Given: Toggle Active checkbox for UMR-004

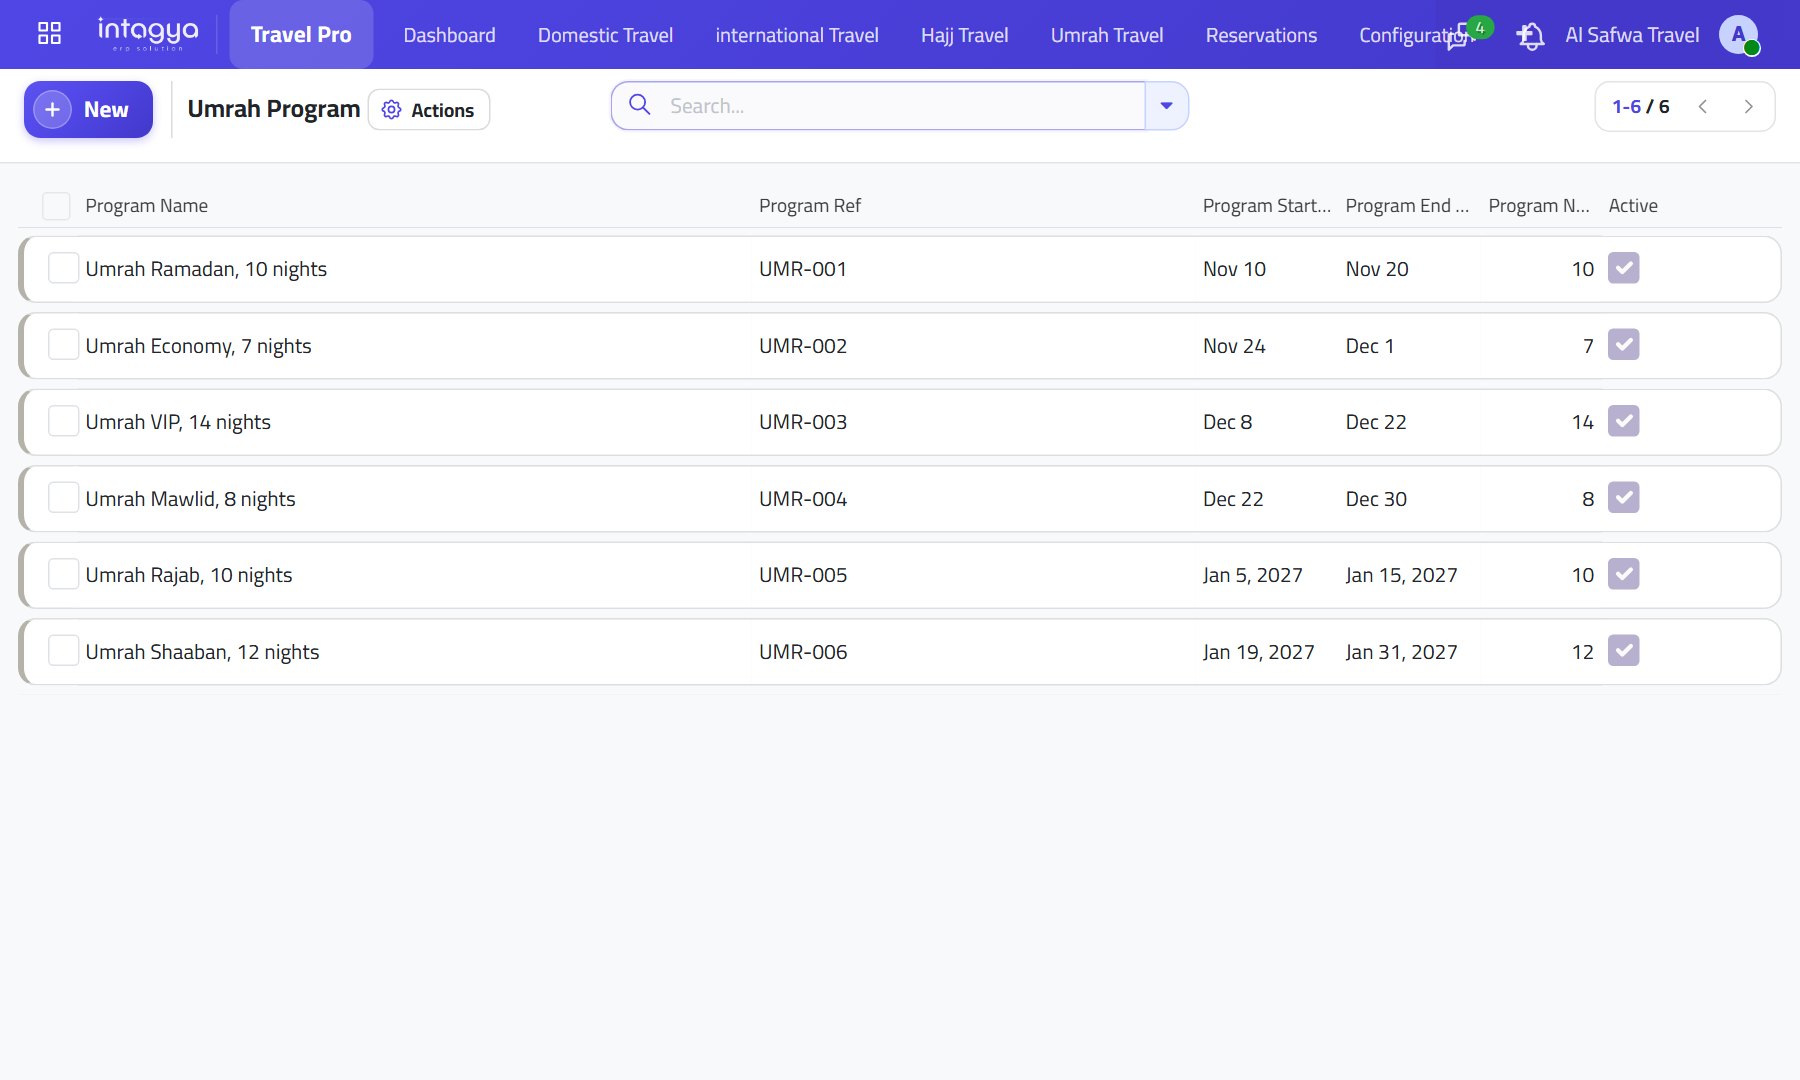Looking at the screenshot, I should tap(1624, 498).
